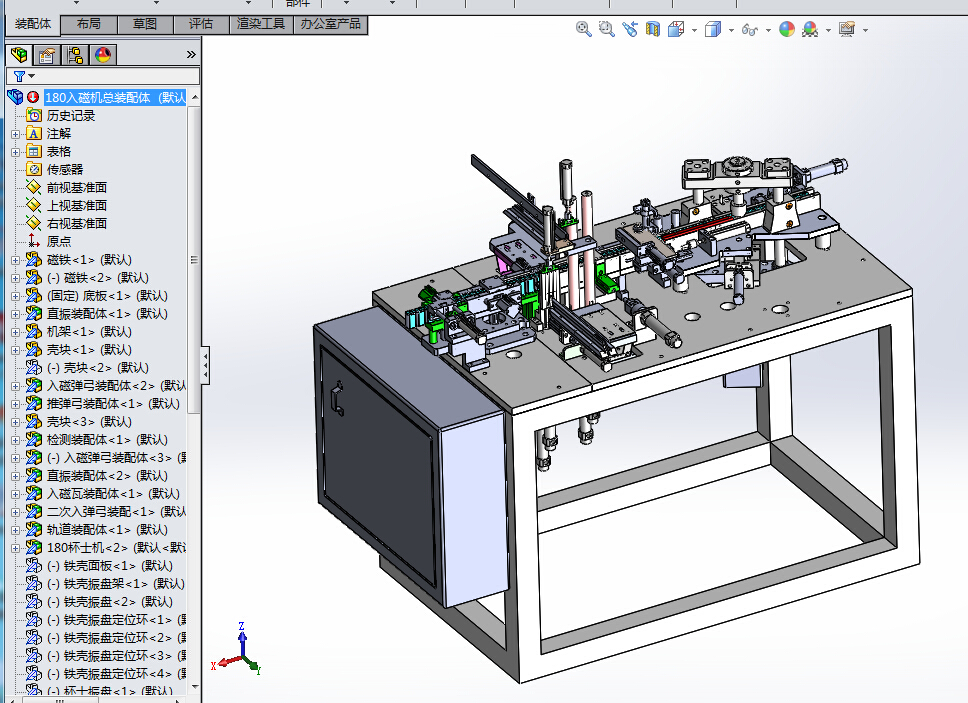Activate the Section View tool
The height and width of the screenshot is (703, 968).
tap(653, 30)
